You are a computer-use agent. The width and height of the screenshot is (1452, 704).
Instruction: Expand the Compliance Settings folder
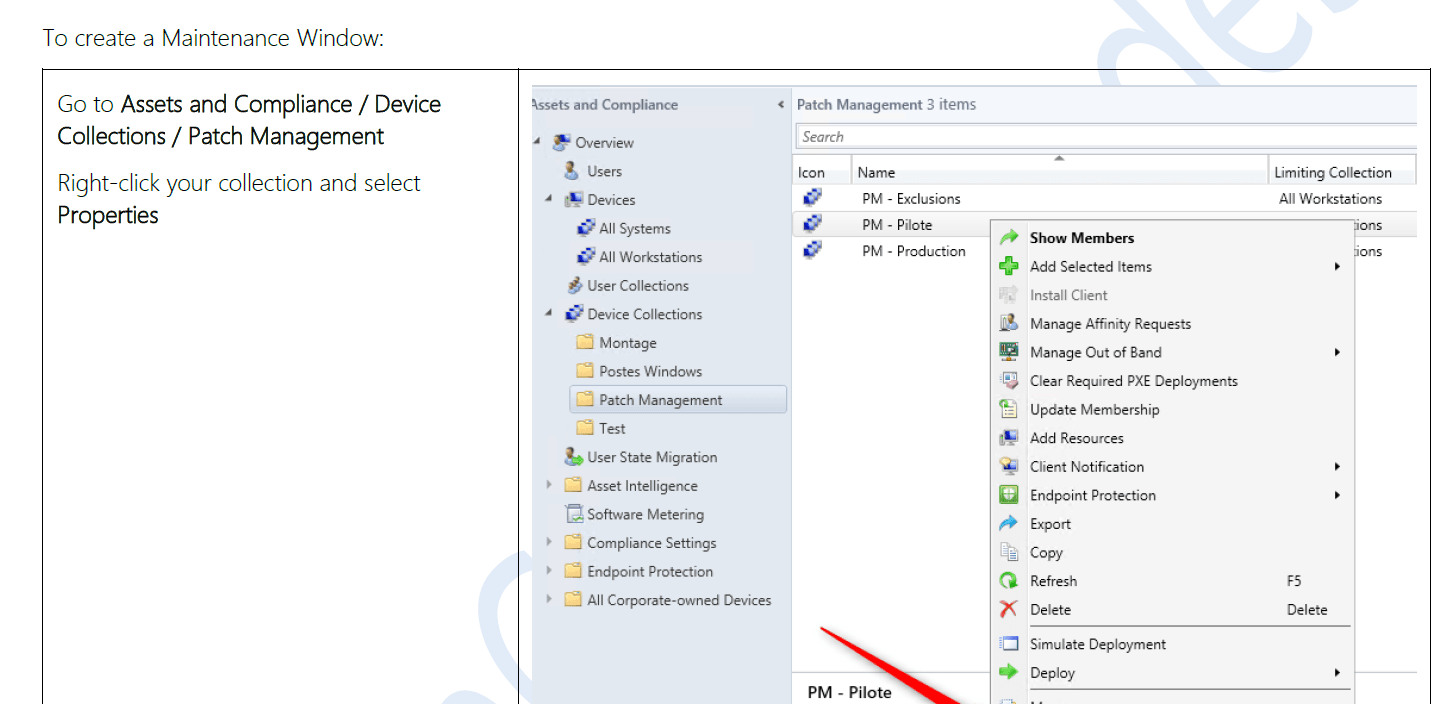coord(548,542)
